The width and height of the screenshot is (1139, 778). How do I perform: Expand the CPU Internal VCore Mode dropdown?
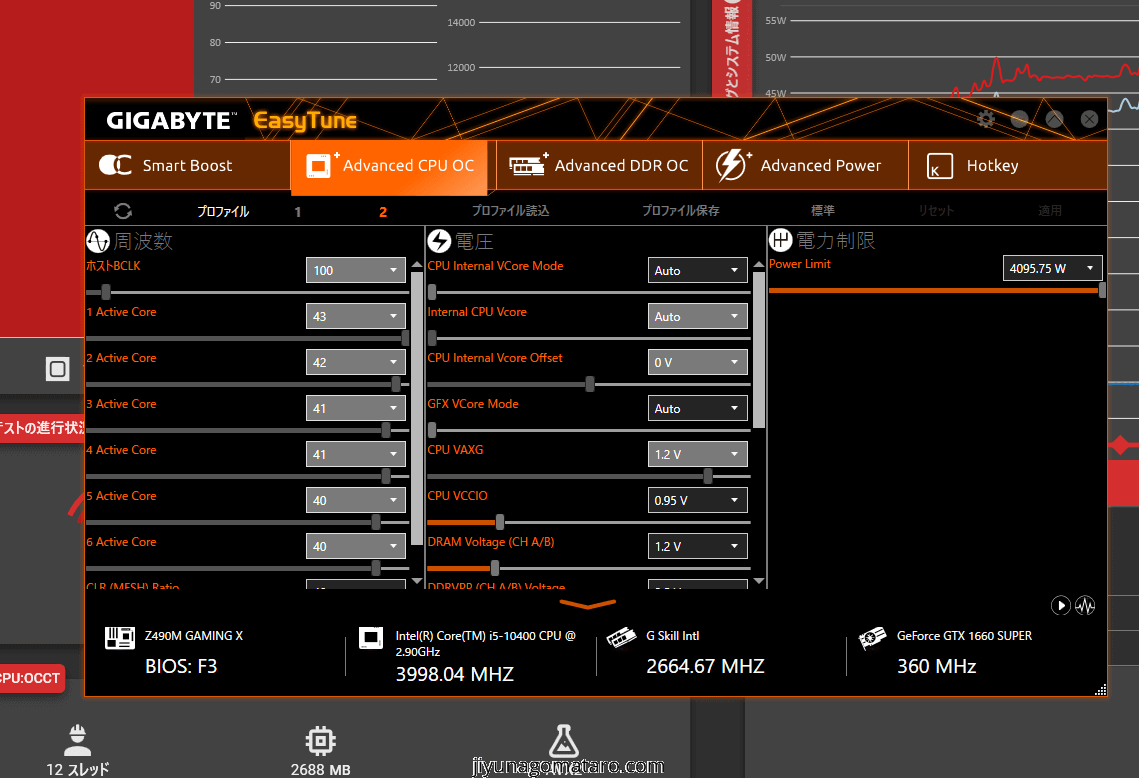[697, 270]
